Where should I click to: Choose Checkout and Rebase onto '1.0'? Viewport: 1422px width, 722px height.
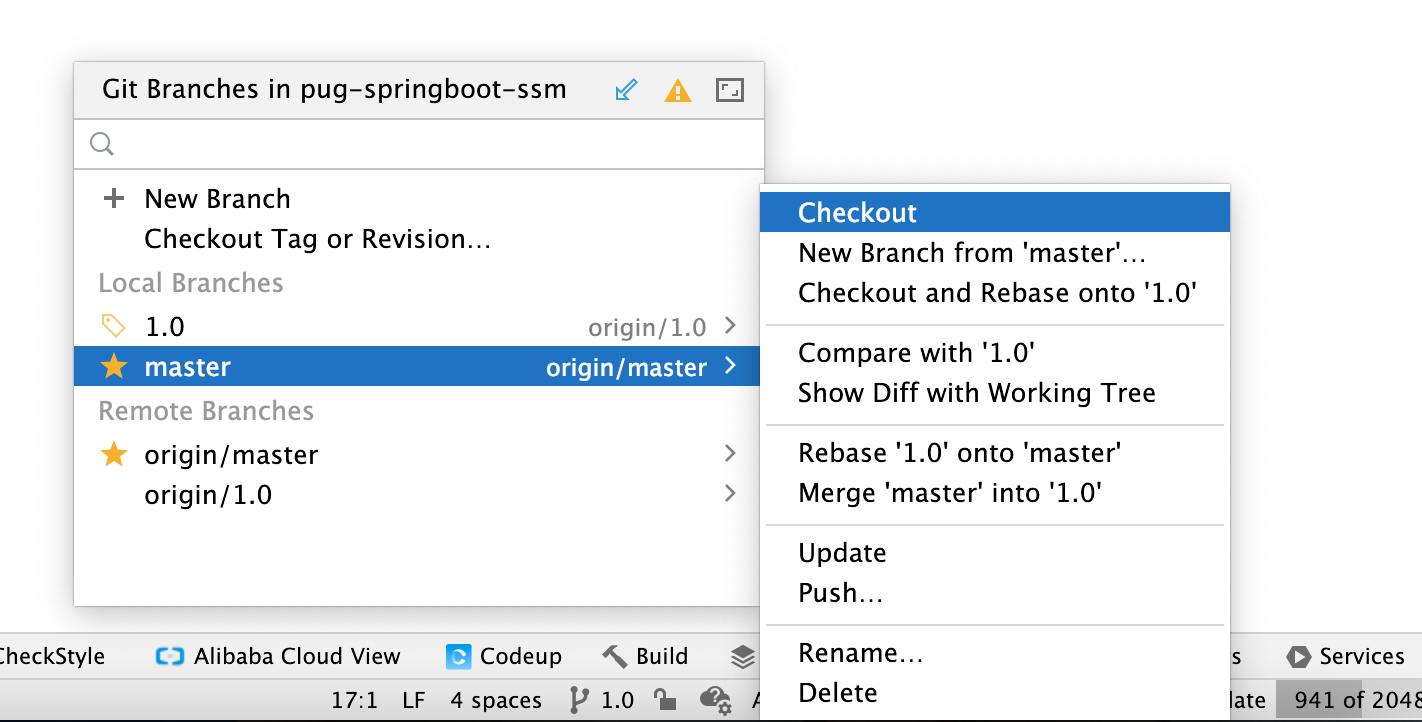(x=995, y=292)
